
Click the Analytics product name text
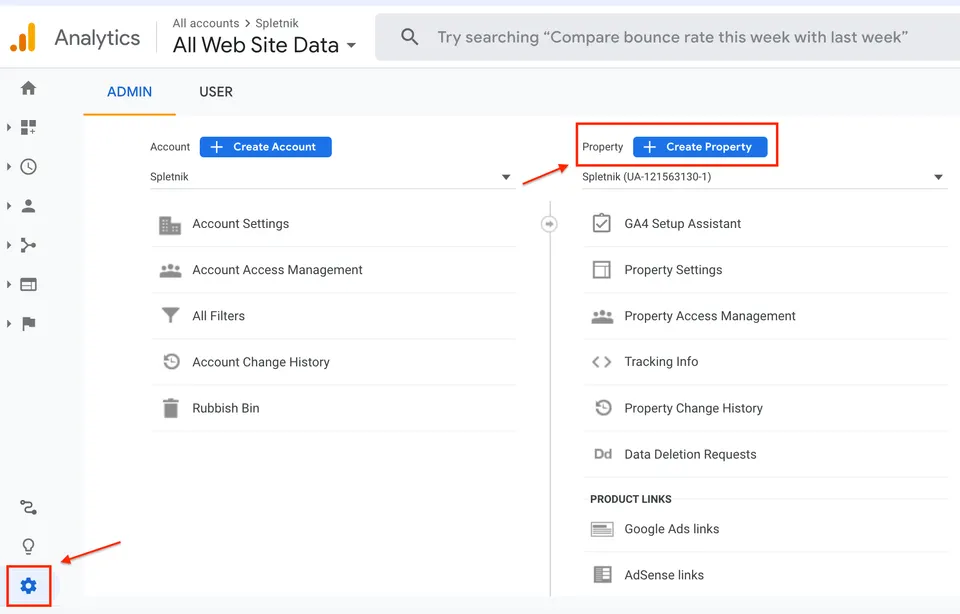97,38
